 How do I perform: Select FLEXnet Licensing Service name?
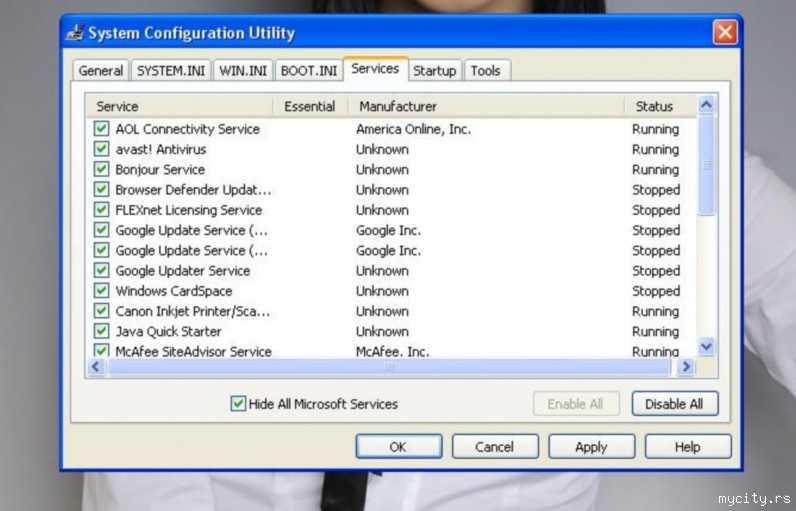pos(188,210)
